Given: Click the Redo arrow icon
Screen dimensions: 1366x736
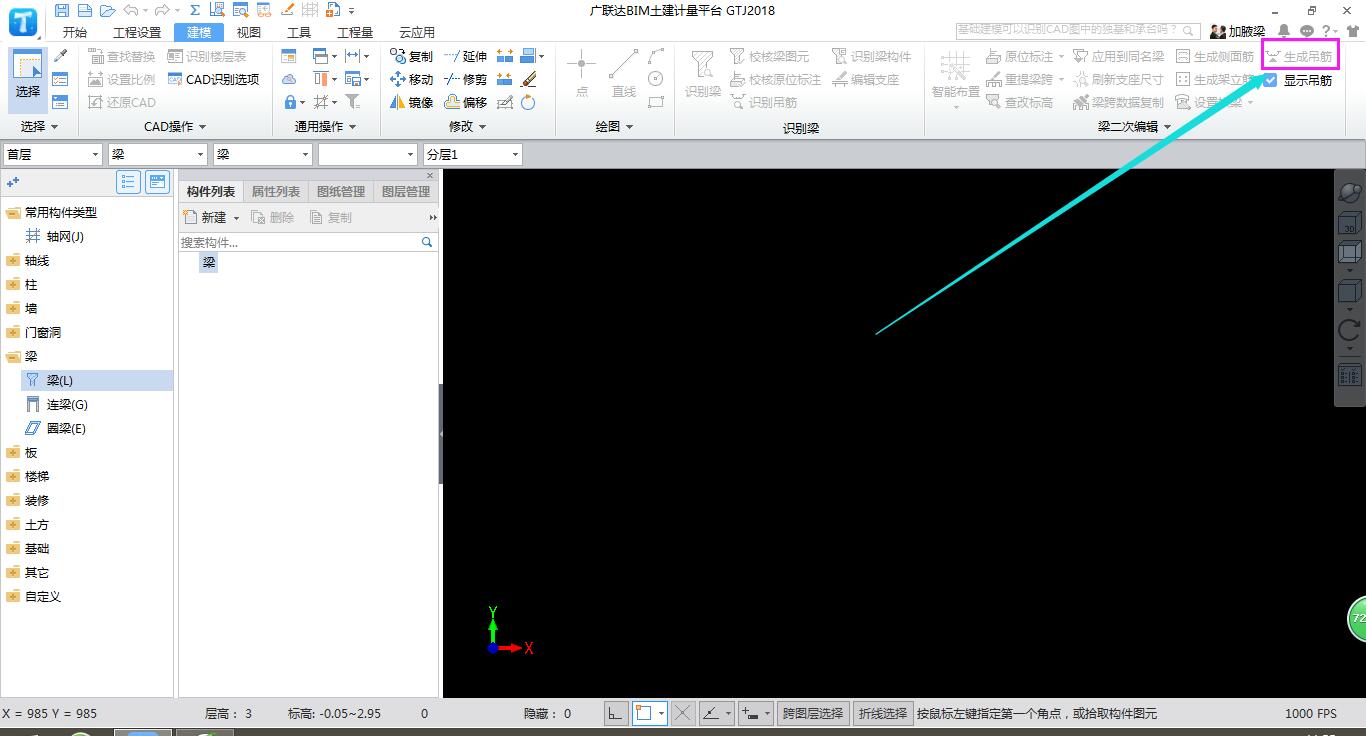Looking at the screenshot, I should [x=161, y=10].
